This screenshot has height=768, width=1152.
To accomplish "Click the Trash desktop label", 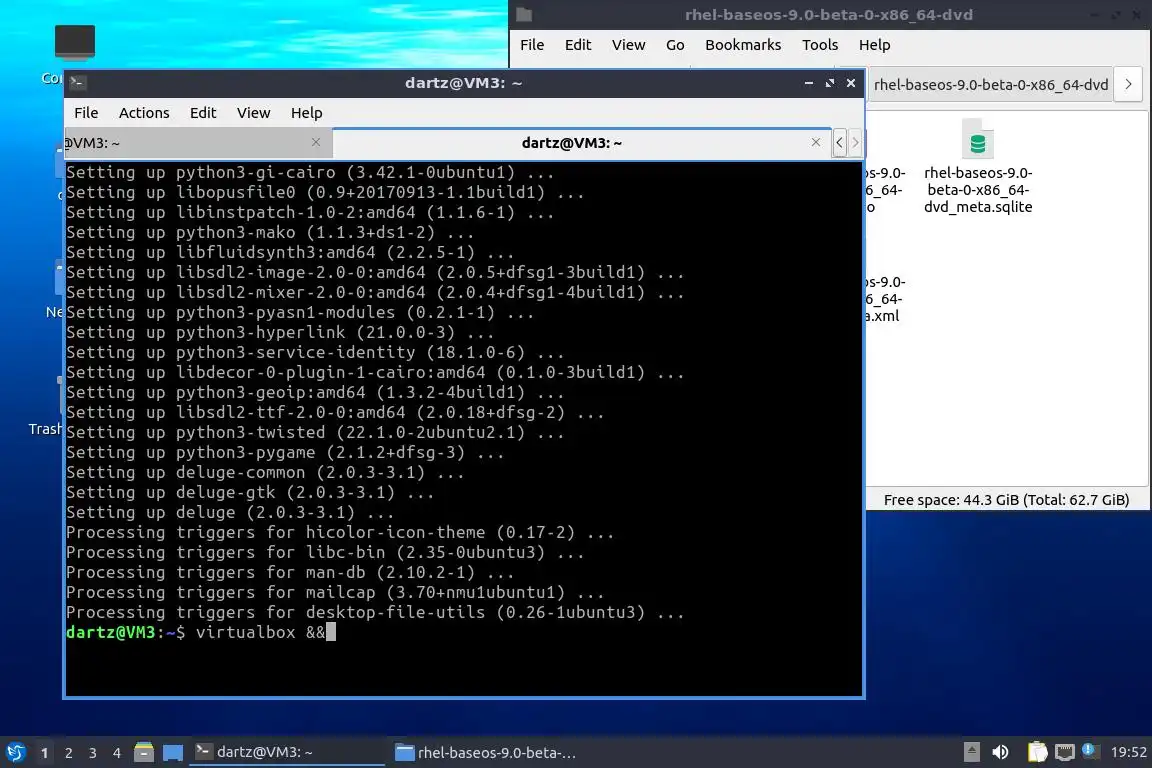I will point(46,428).
